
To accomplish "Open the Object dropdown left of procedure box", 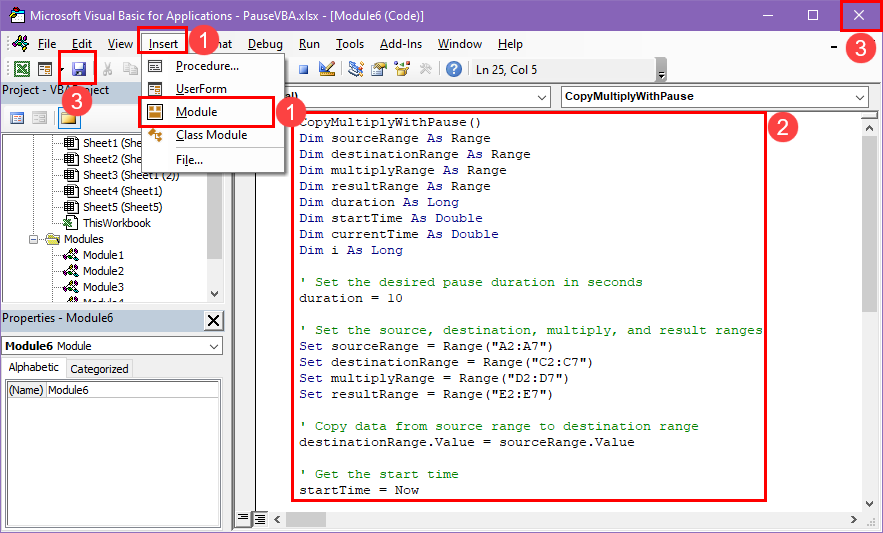I will [541, 97].
